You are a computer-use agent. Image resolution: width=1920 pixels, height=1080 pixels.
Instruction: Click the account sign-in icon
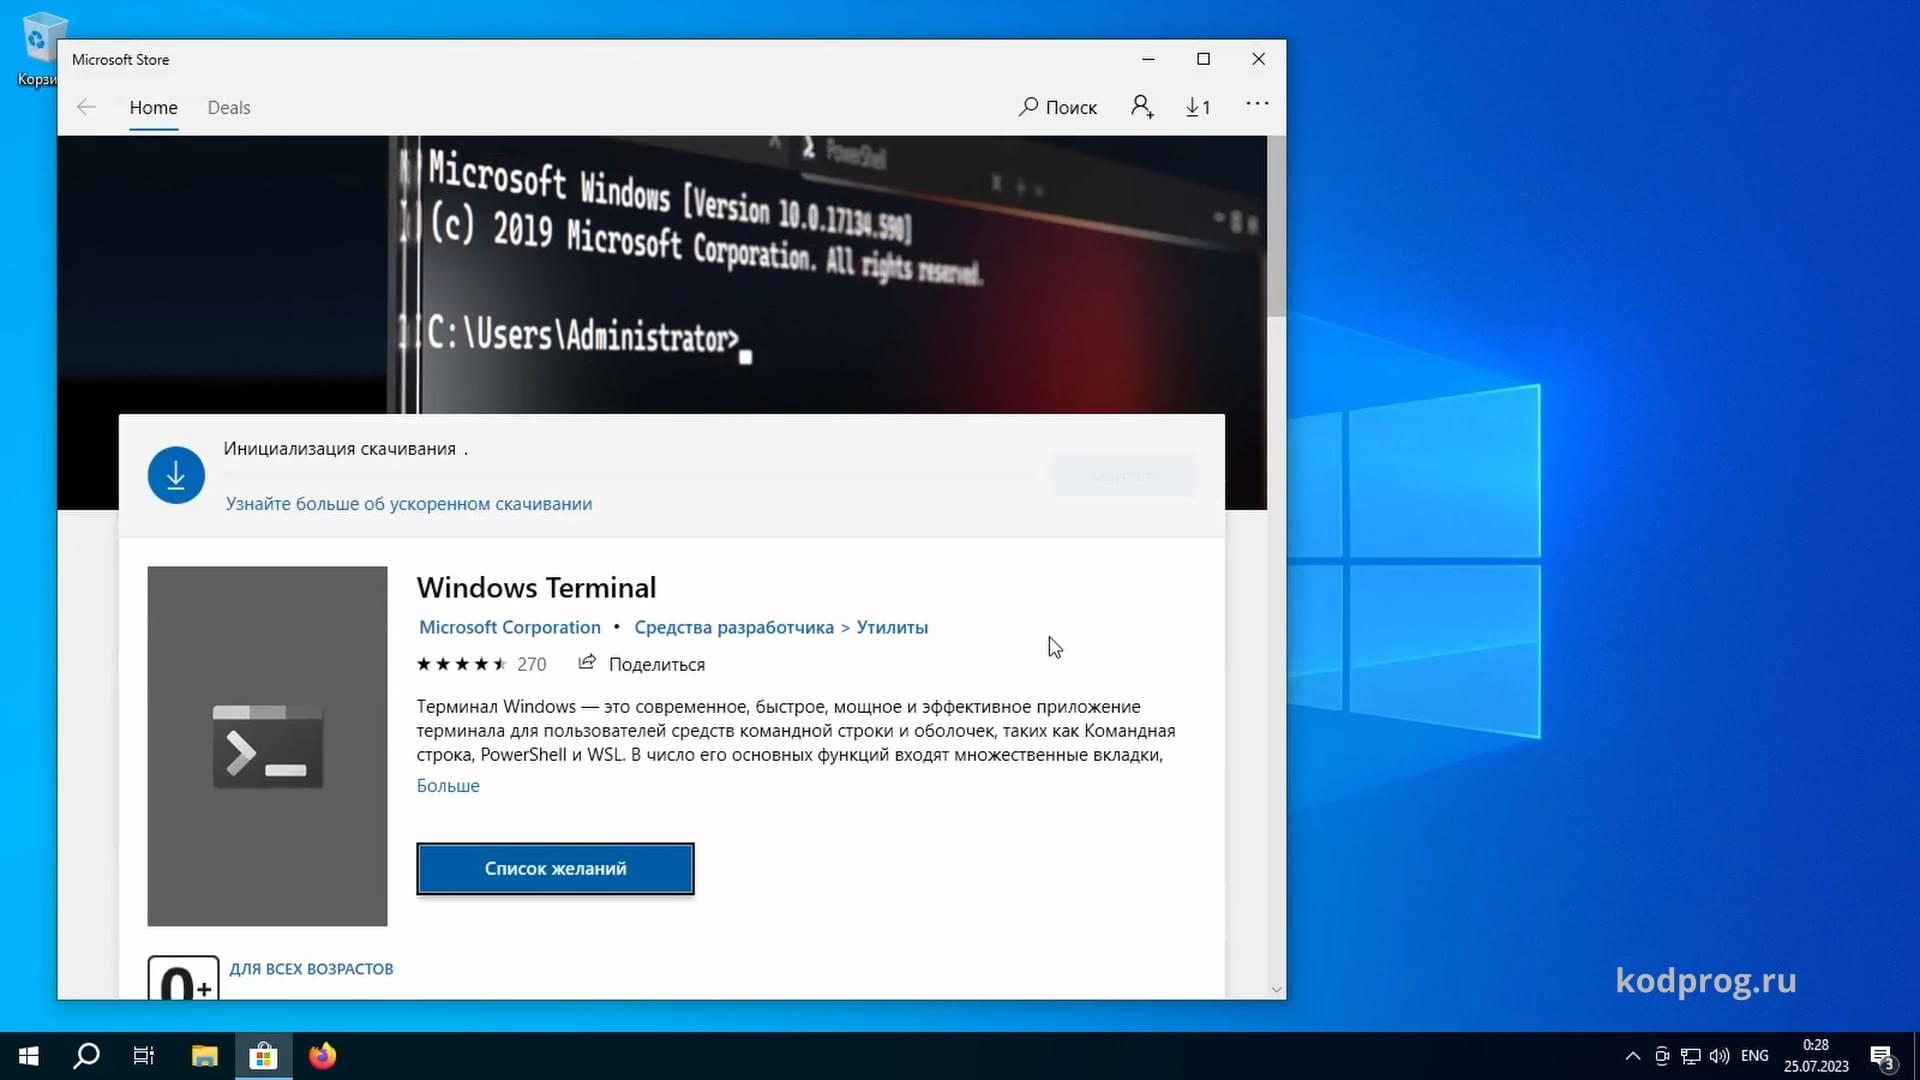point(1142,106)
